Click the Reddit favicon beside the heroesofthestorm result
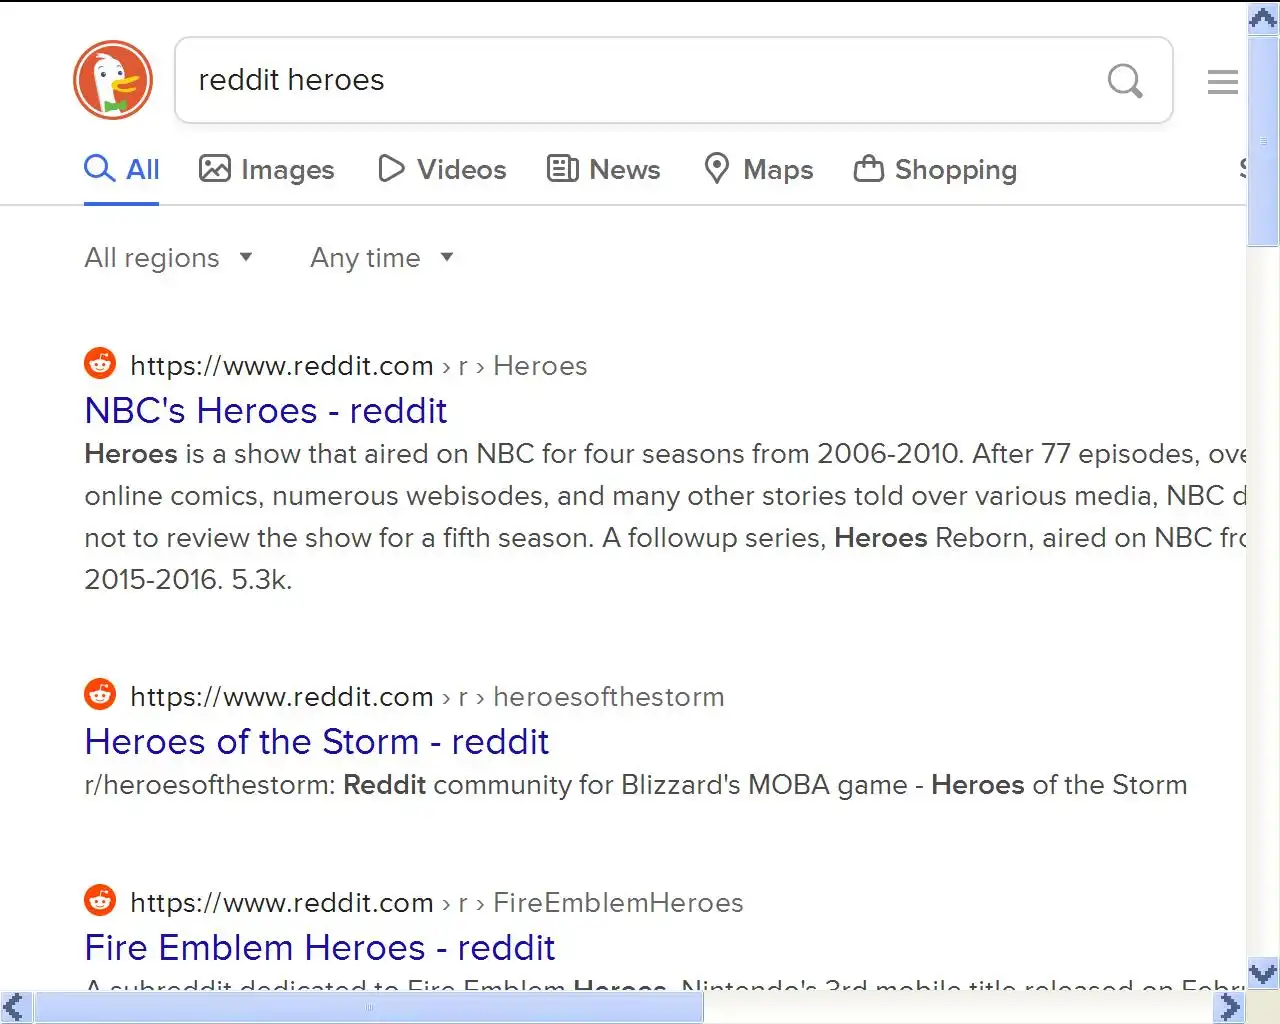The width and height of the screenshot is (1280, 1024). pyautogui.click(x=100, y=694)
